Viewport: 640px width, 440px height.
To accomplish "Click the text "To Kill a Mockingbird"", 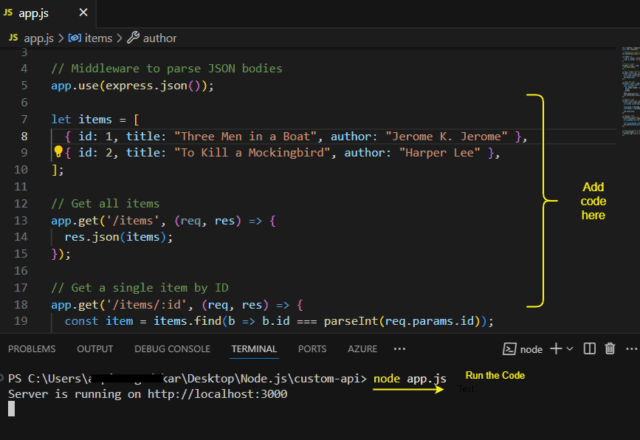I will (x=252, y=153).
